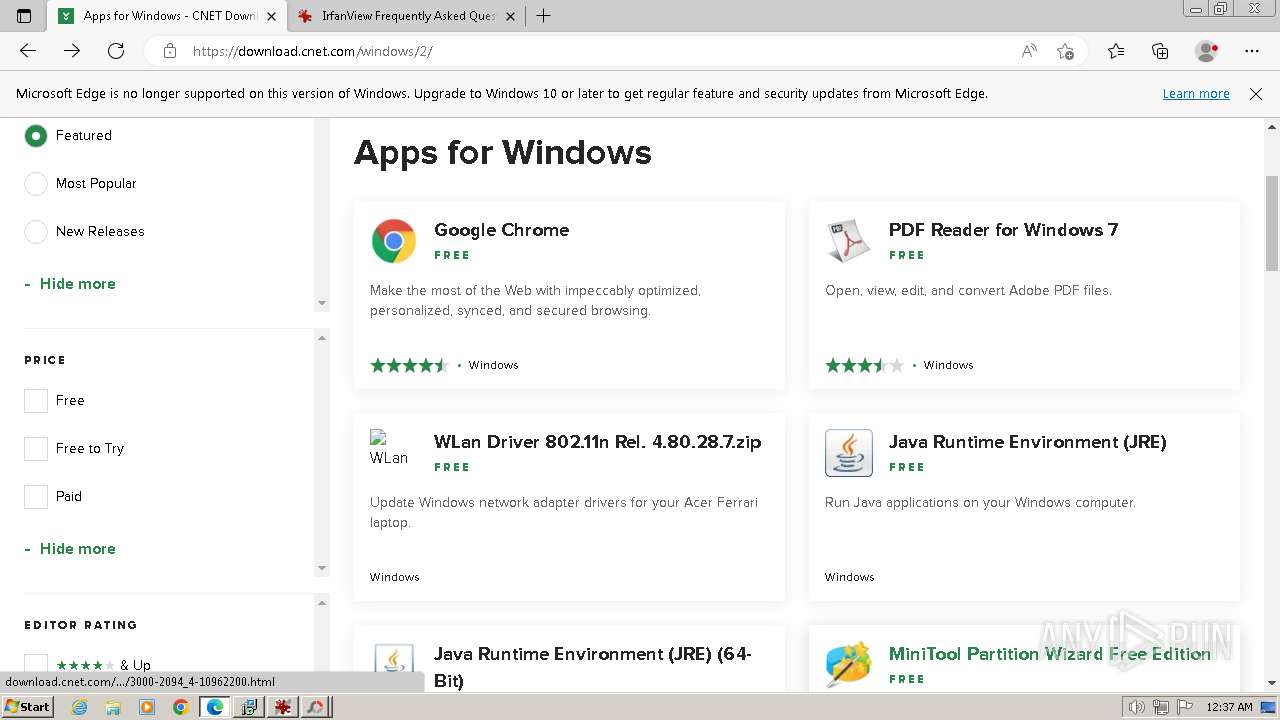
Task: Switch to IrfanView FAQ tab
Action: pos(407,16)
